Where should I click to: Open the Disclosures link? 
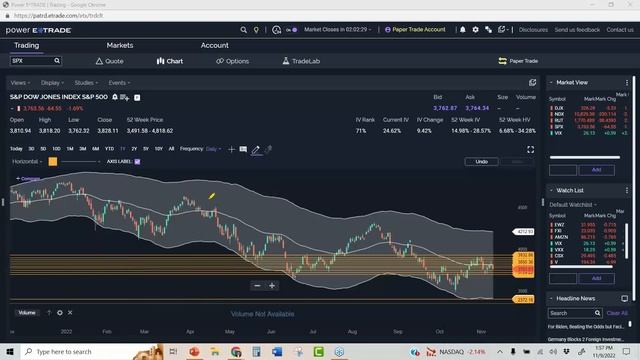pos(533,30)
